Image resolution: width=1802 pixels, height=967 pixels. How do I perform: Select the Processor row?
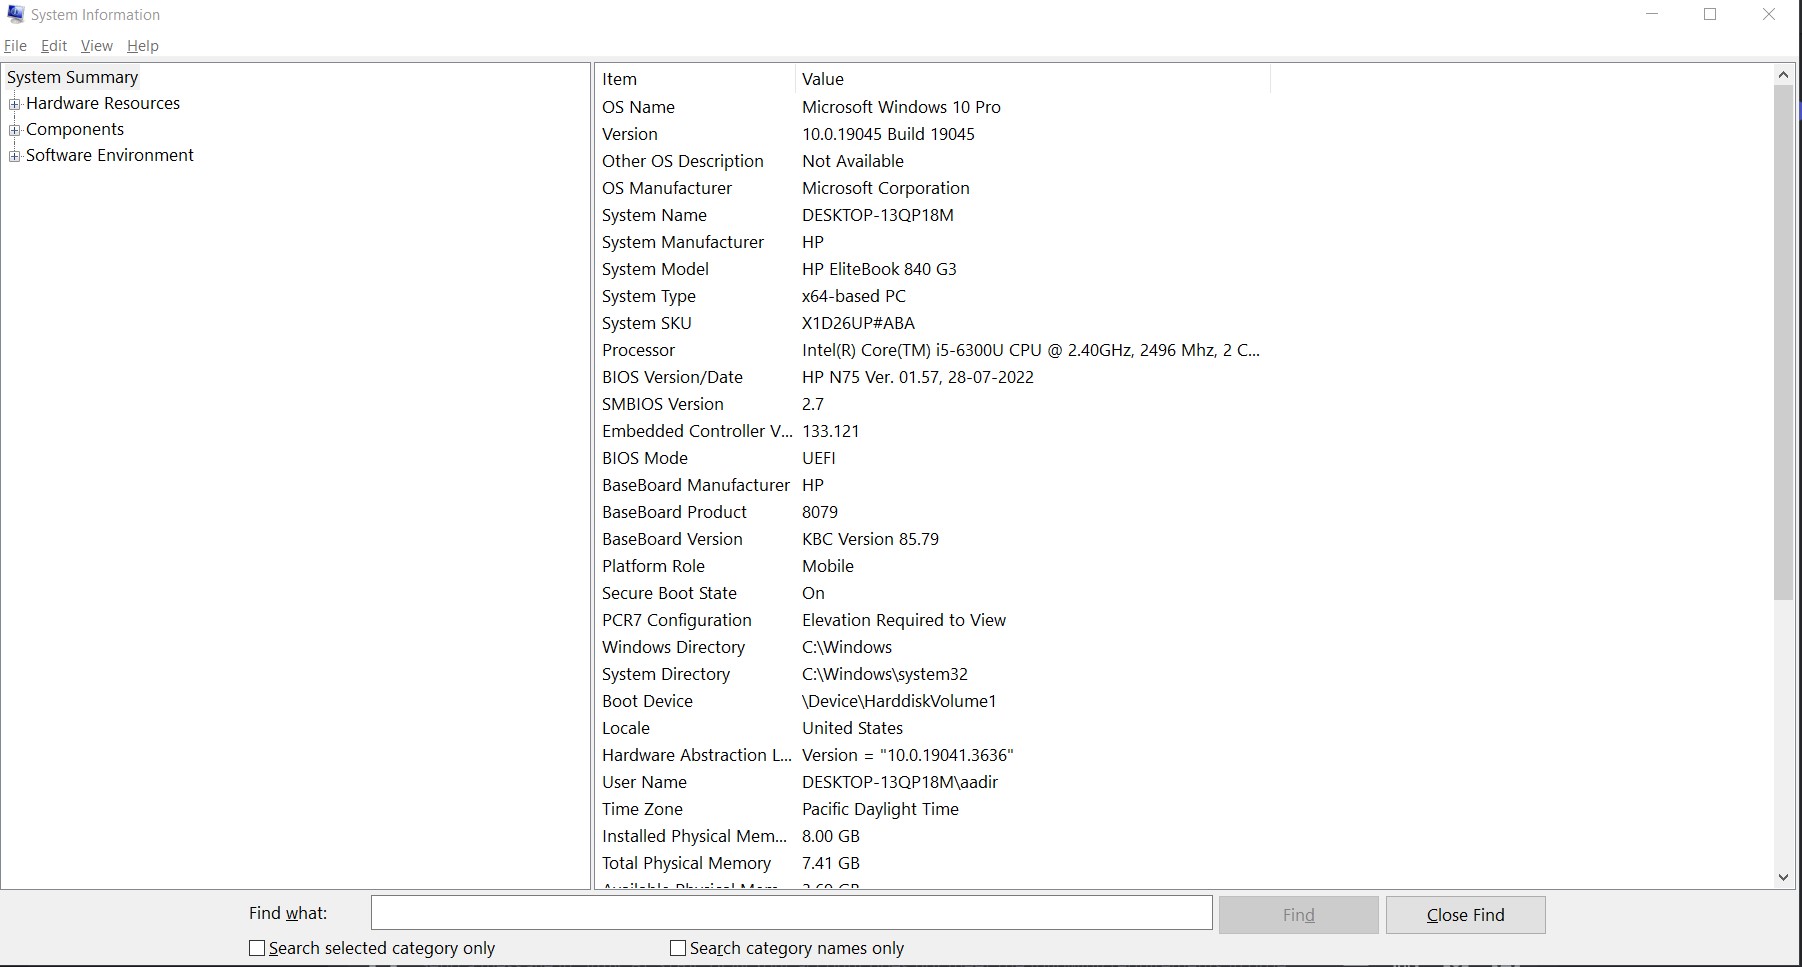coord(638,350)
